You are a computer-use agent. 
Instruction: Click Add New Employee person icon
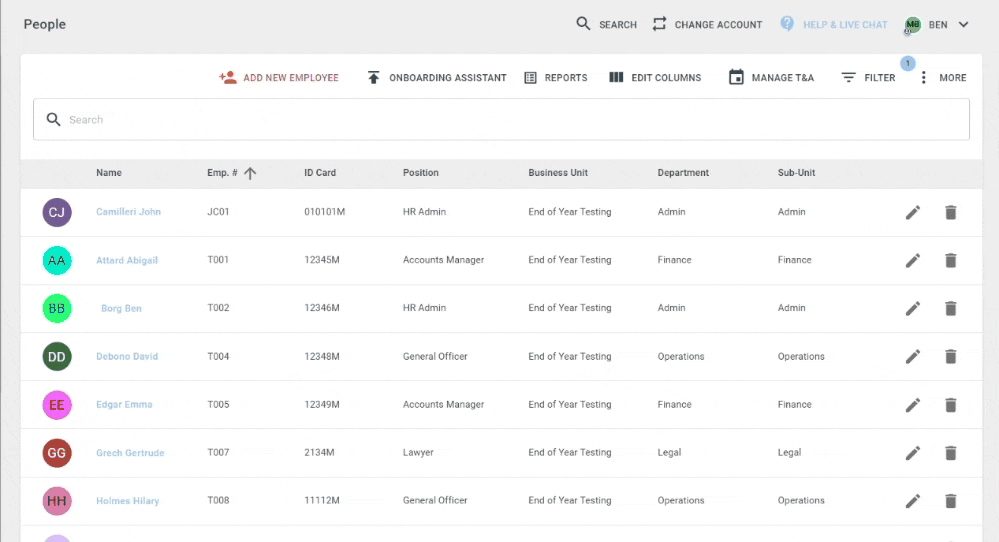227,77
